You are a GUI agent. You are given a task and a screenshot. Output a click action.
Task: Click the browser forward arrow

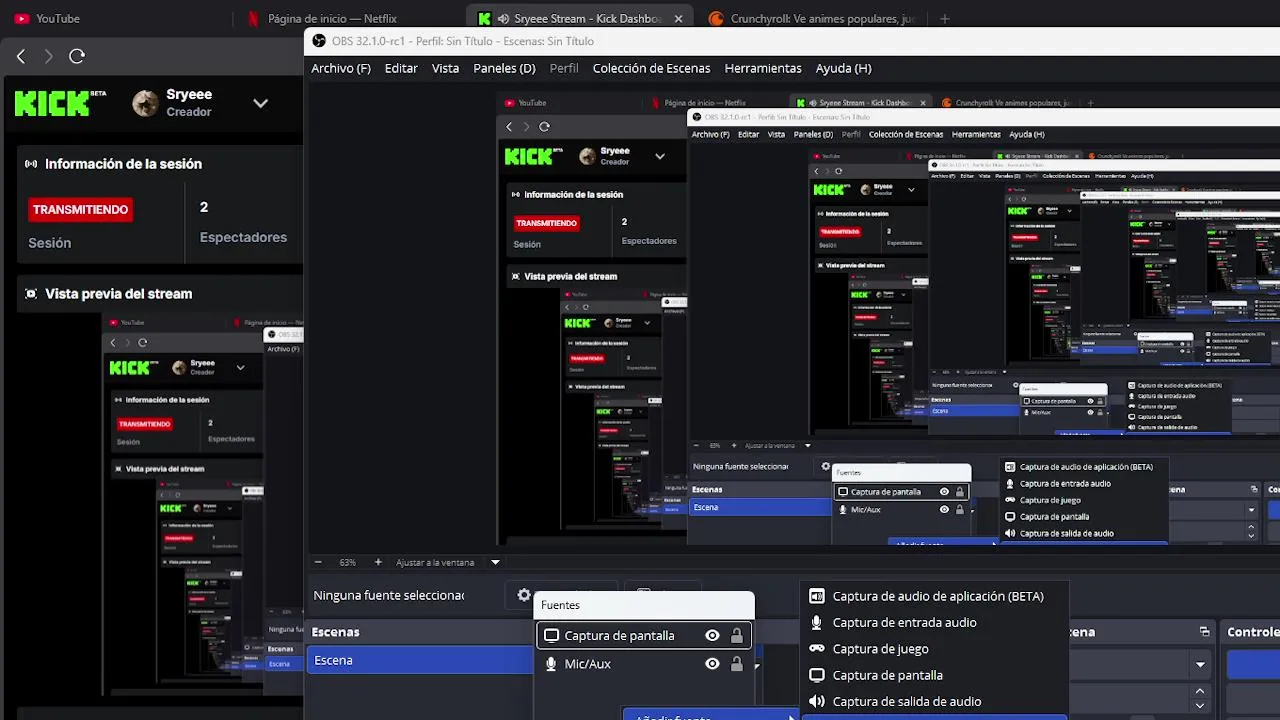tap(48, 56)
